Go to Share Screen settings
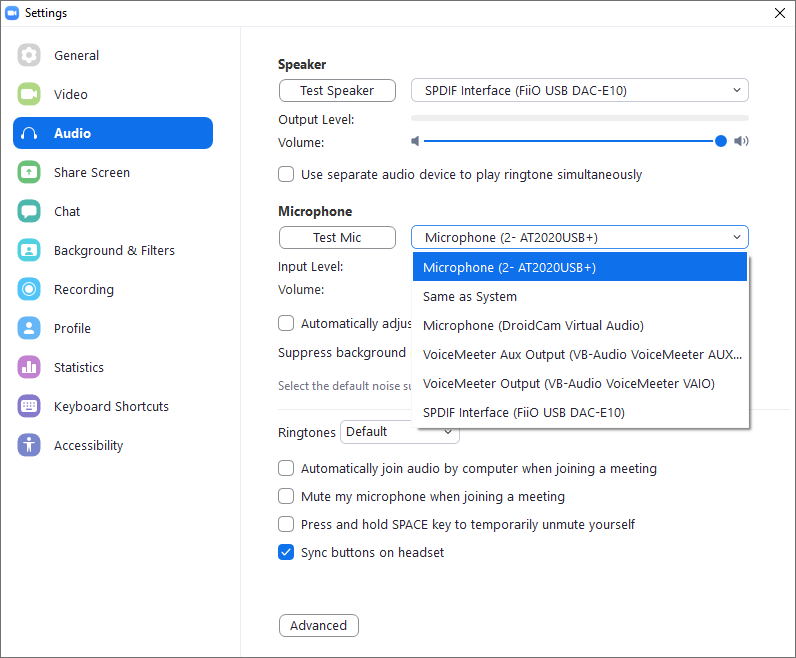796x658 pixels. 113,172
